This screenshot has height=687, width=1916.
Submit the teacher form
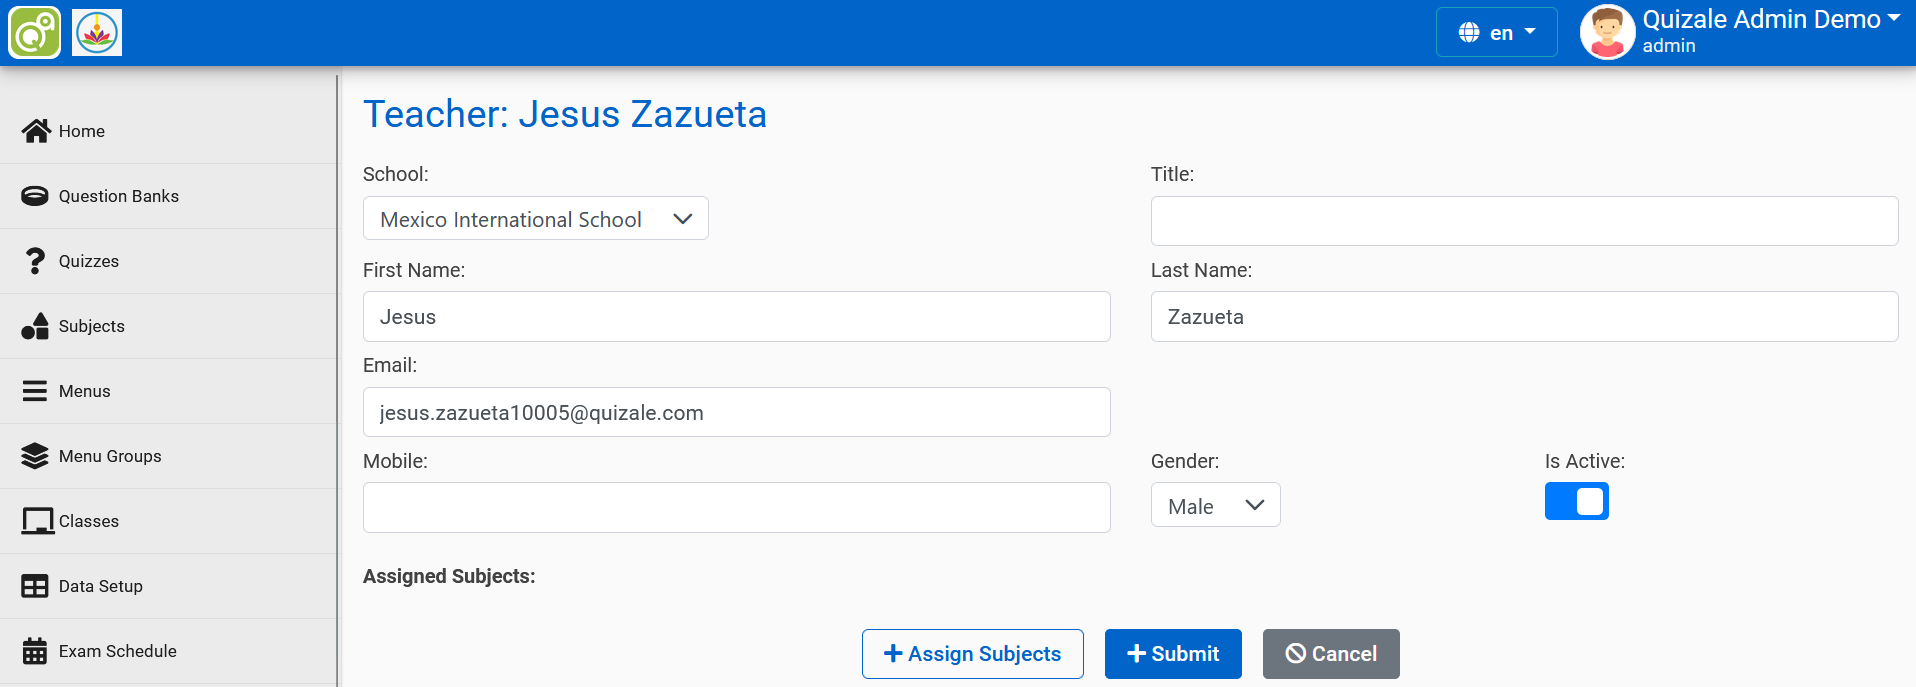(x=1172, y=653)
